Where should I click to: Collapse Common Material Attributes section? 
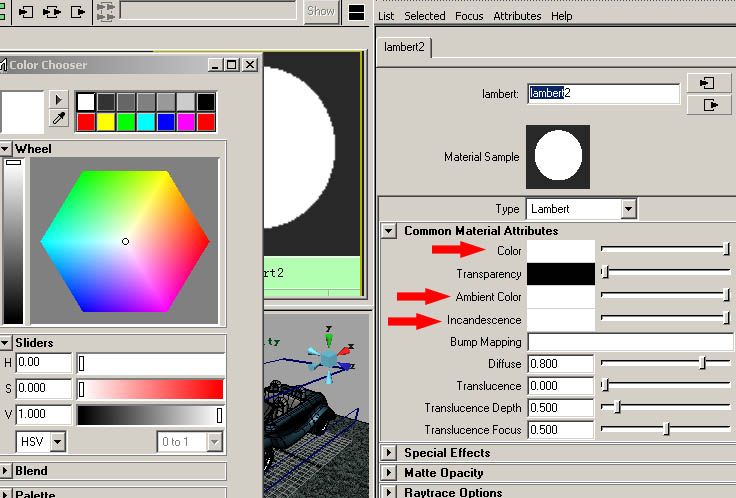pos(389,231)
